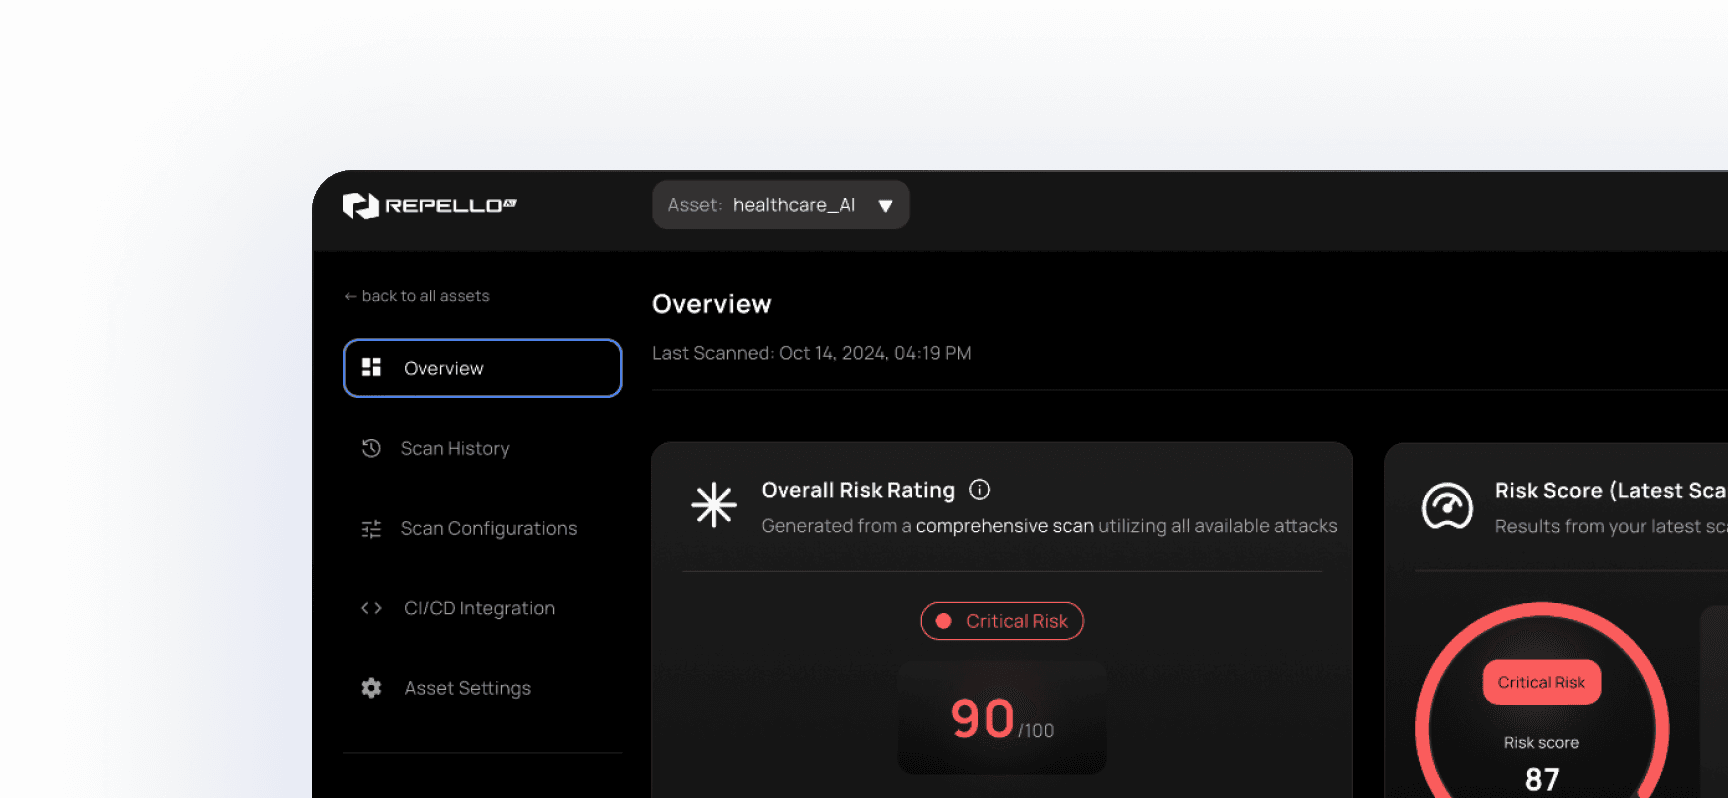Image resolution: width=1728 pixels, height=798 pixels.
Task: Click the Scan History clock icon
Action: coord(371,448)
